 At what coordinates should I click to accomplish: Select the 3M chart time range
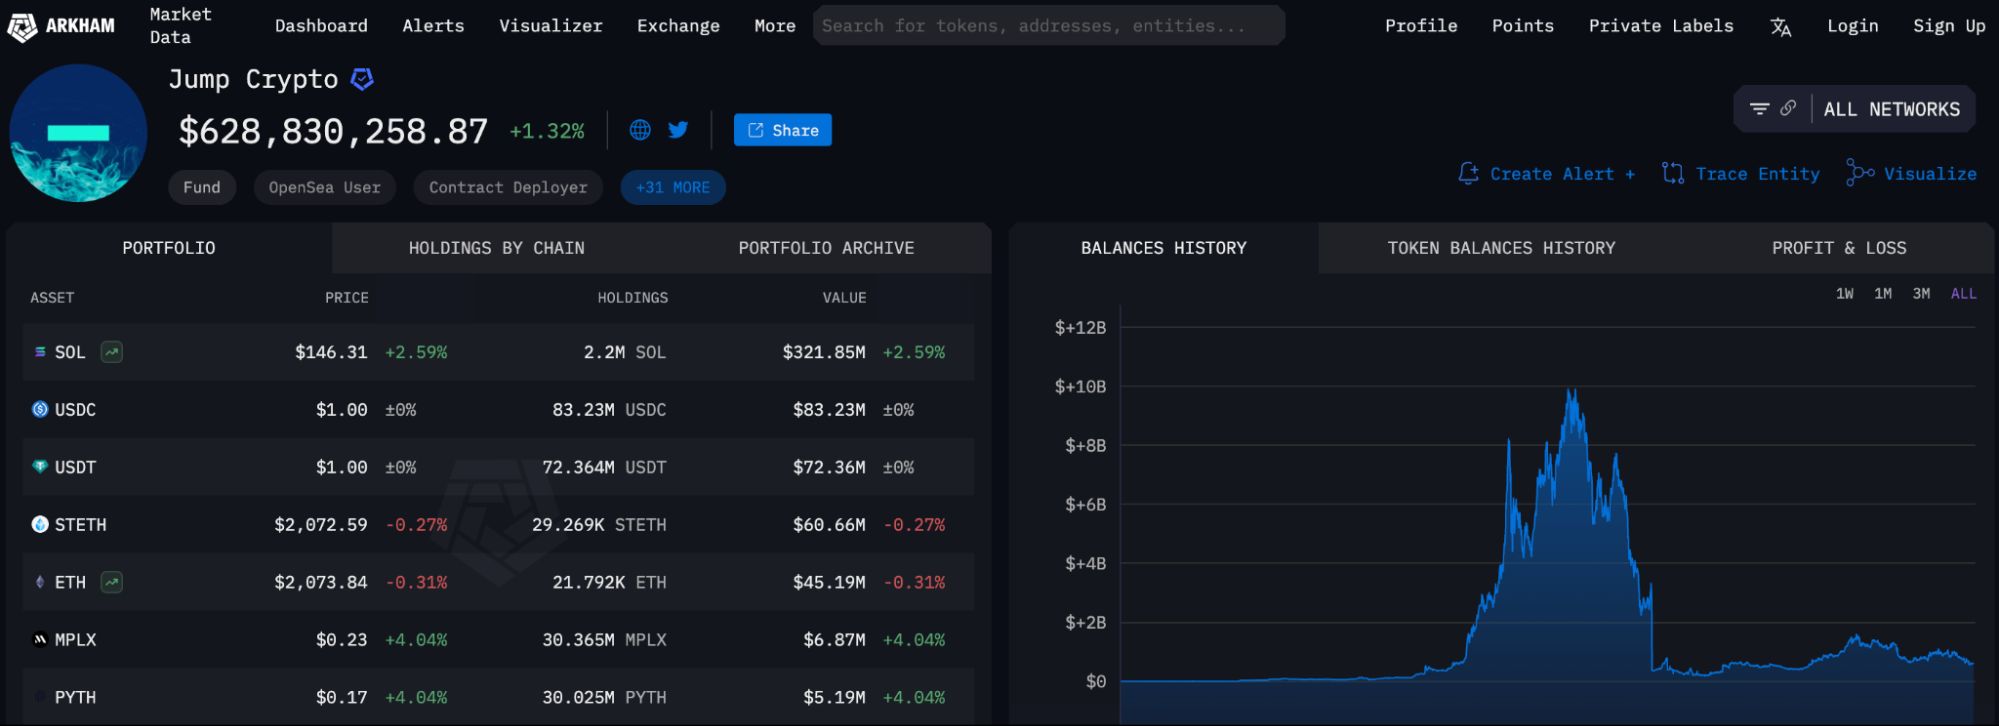[1921, 294]
